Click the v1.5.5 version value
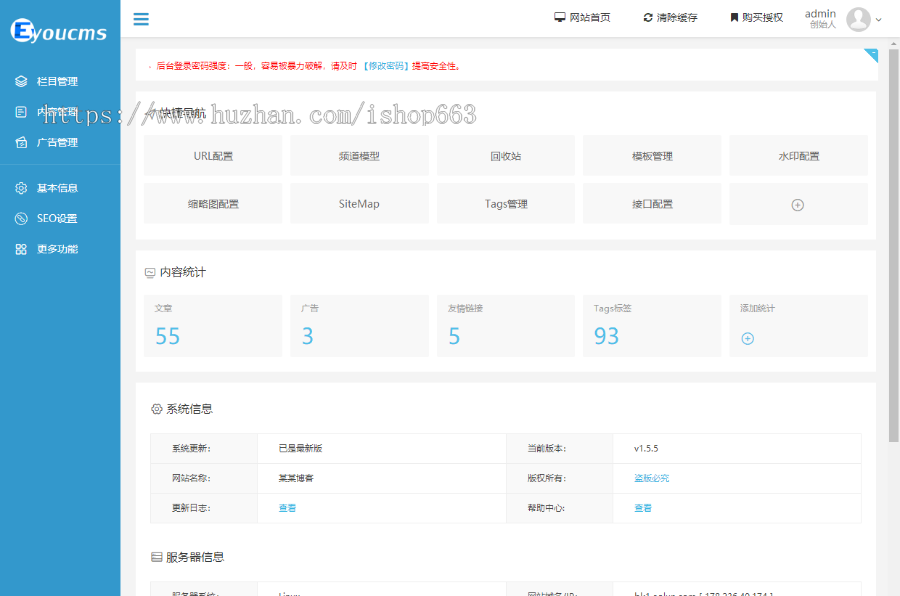 (646, 448)
